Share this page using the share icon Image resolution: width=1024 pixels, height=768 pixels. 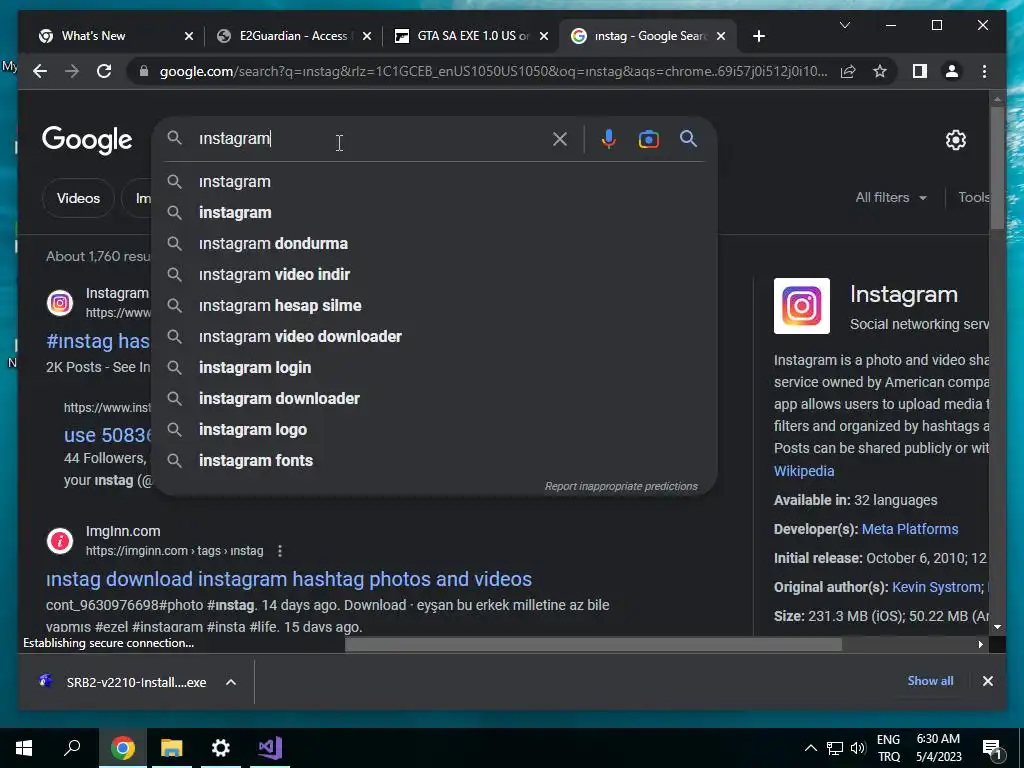point(848,71)
